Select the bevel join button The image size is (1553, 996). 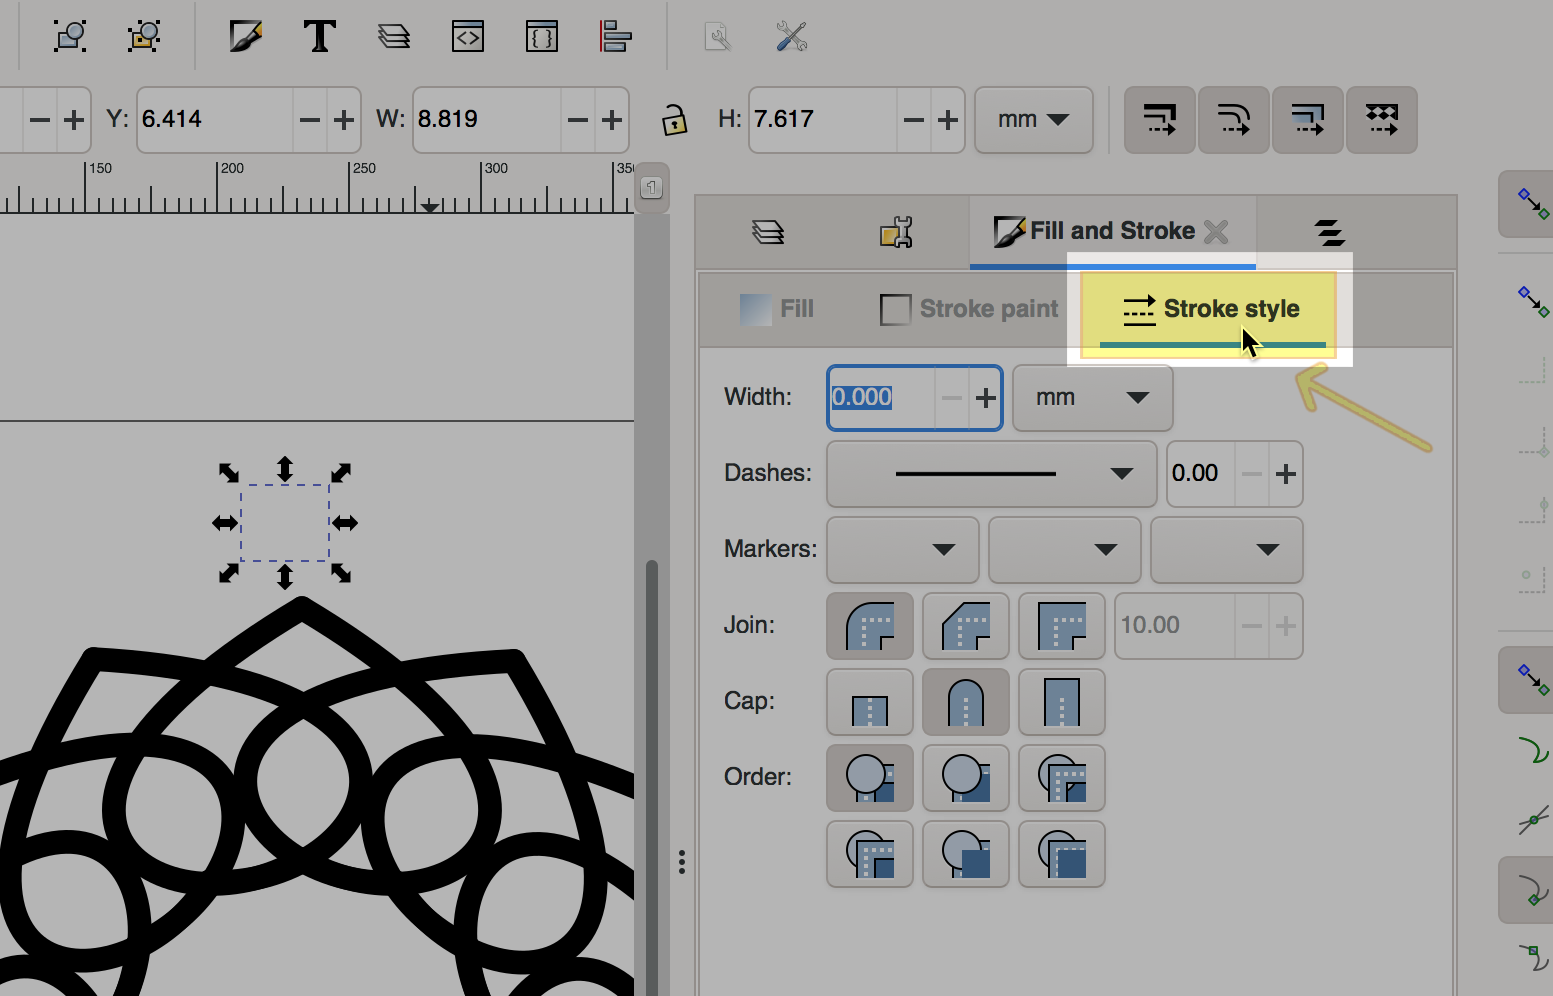click(966, 626)
